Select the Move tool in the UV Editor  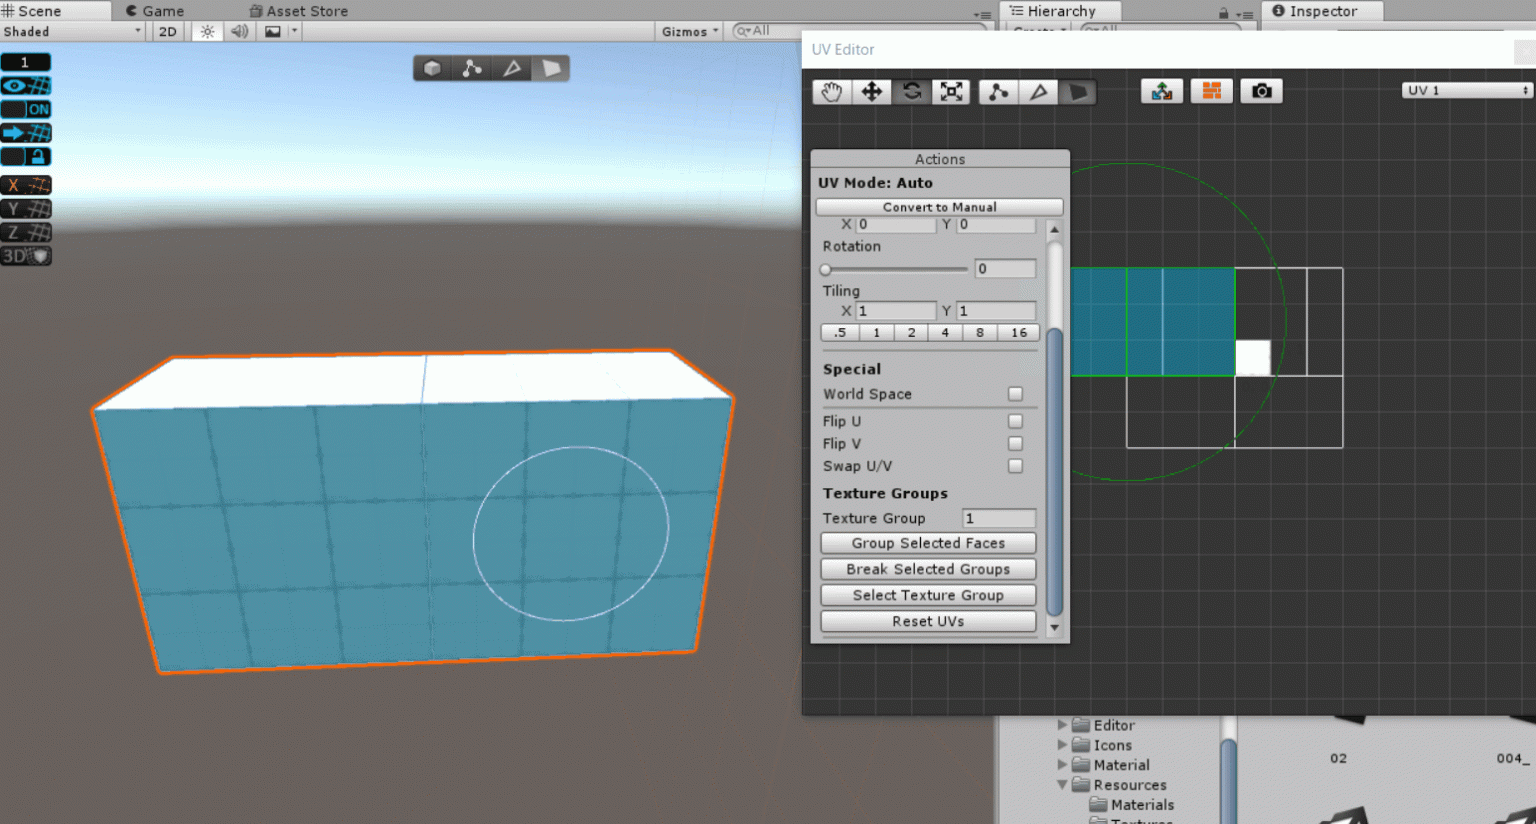point(870,91)
